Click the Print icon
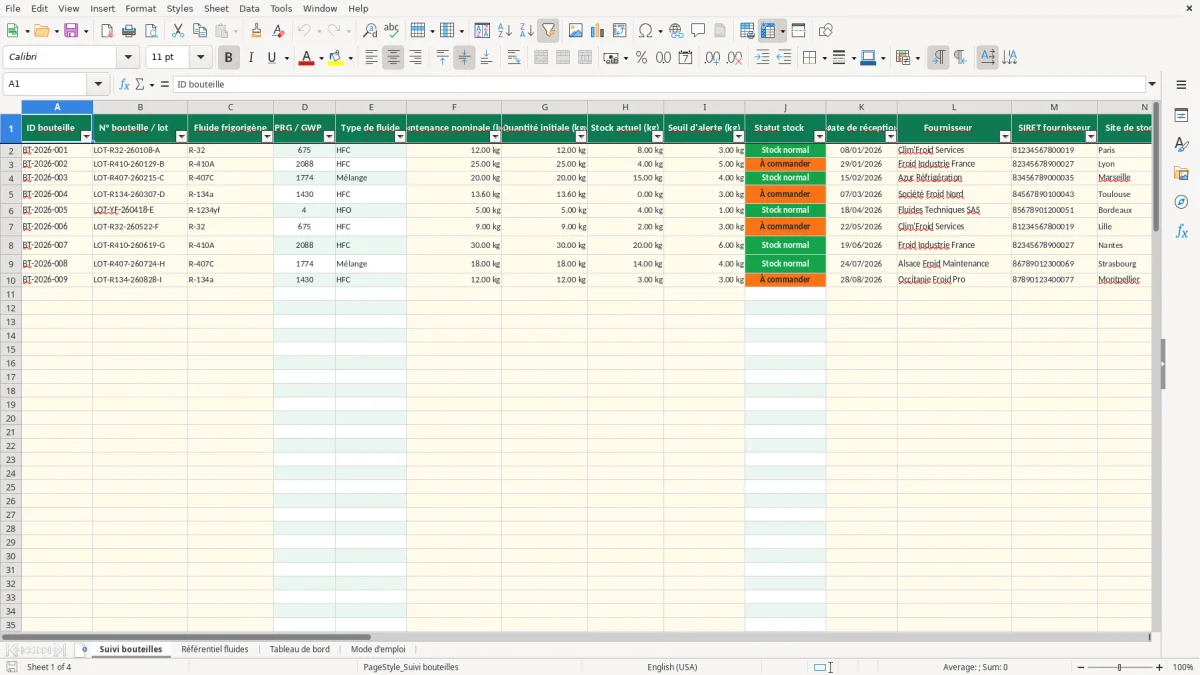The width and height of the screenshot is (1200, 675). (x=129, y=31)
